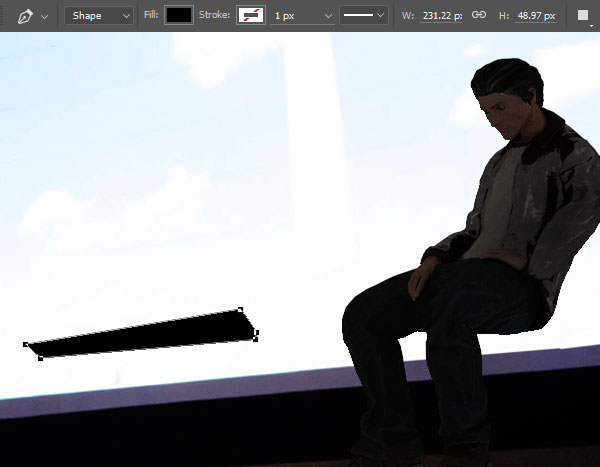Open the Shape tool mode dropdown

pos(99,16)
